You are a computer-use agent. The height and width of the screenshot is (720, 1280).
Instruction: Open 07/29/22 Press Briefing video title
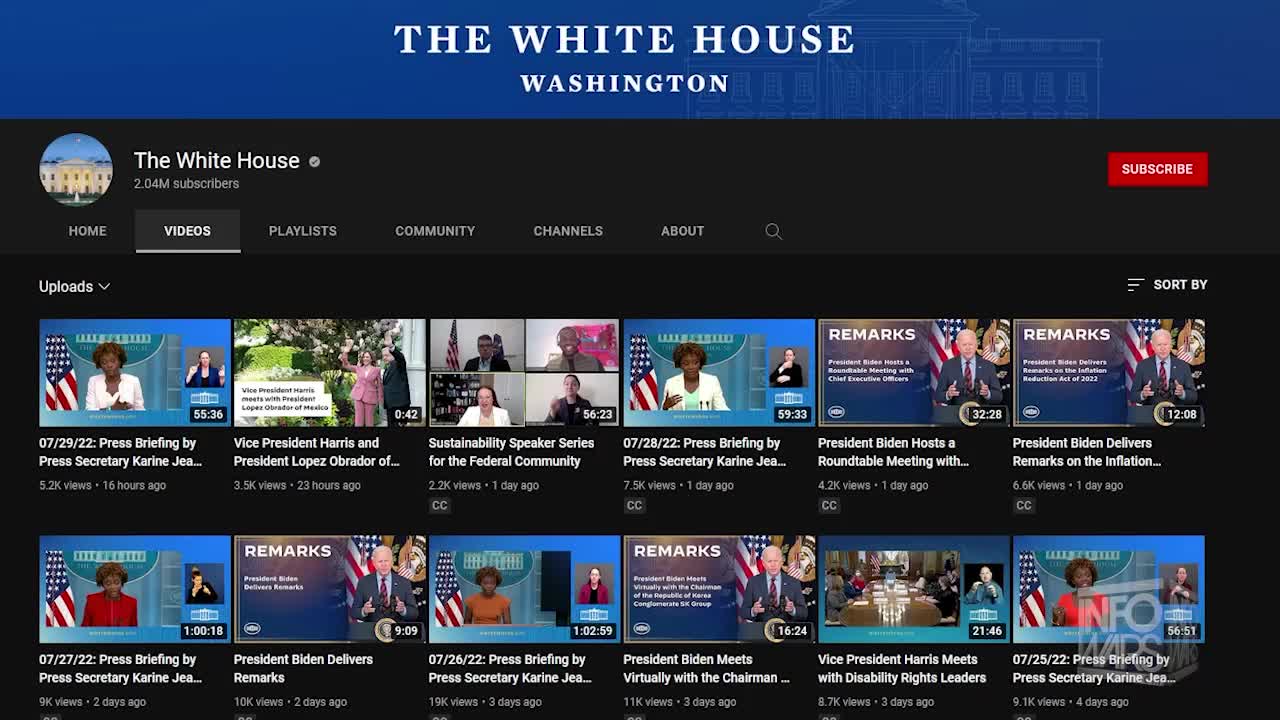120,452
